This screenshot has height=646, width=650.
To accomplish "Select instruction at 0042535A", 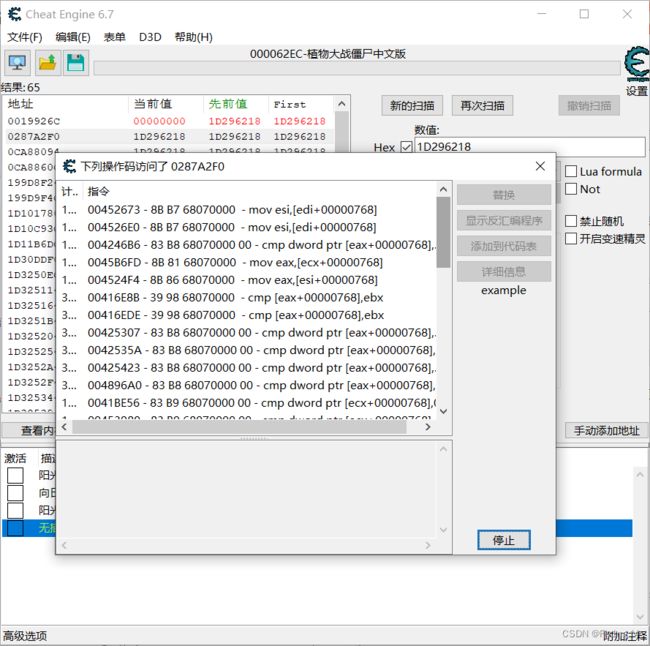I will (247, 350).
